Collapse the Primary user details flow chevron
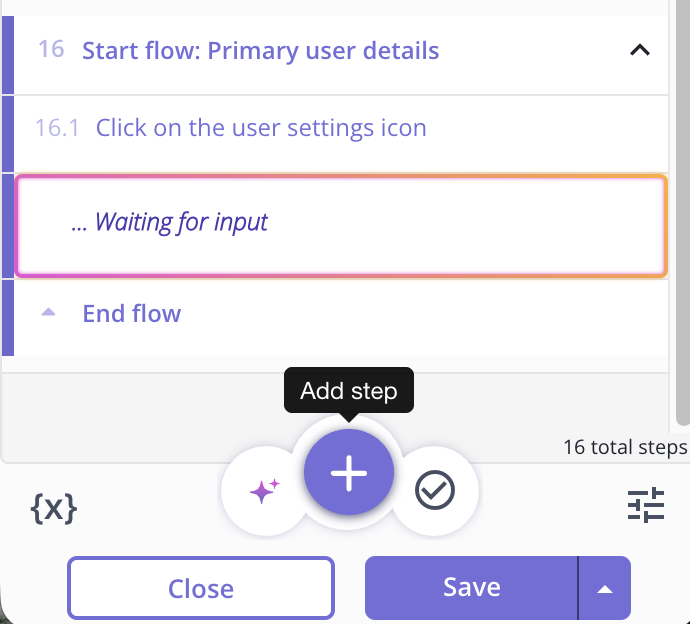690x624 pixels. pos(640,50)
